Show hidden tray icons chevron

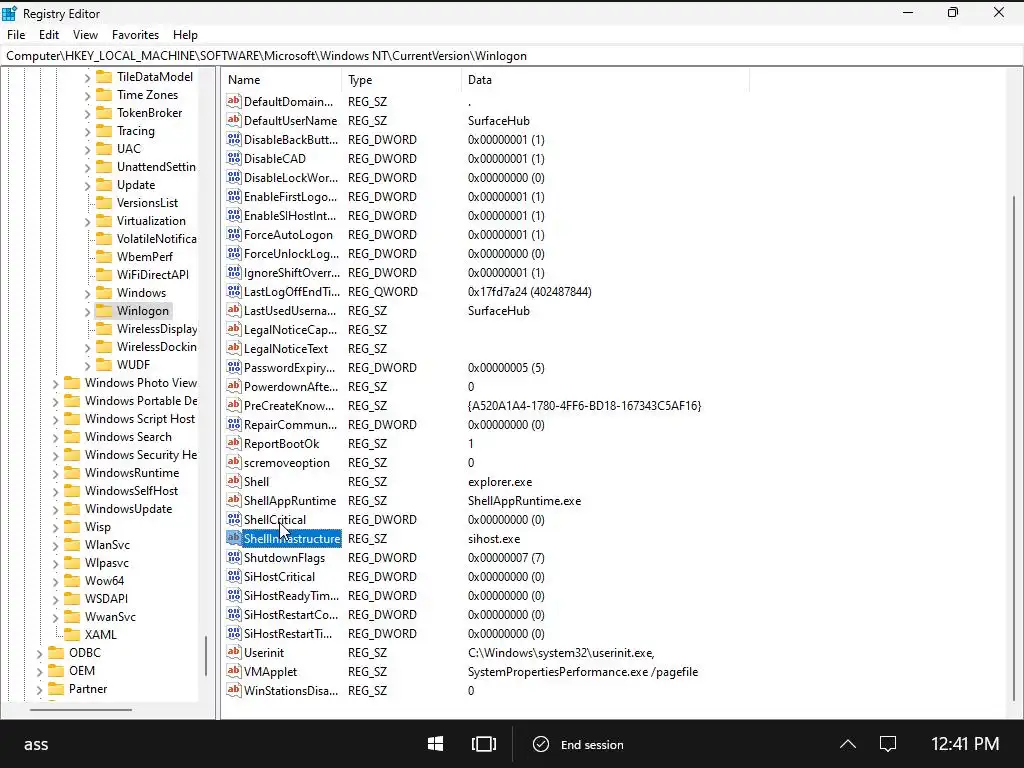tap(848, 744)
